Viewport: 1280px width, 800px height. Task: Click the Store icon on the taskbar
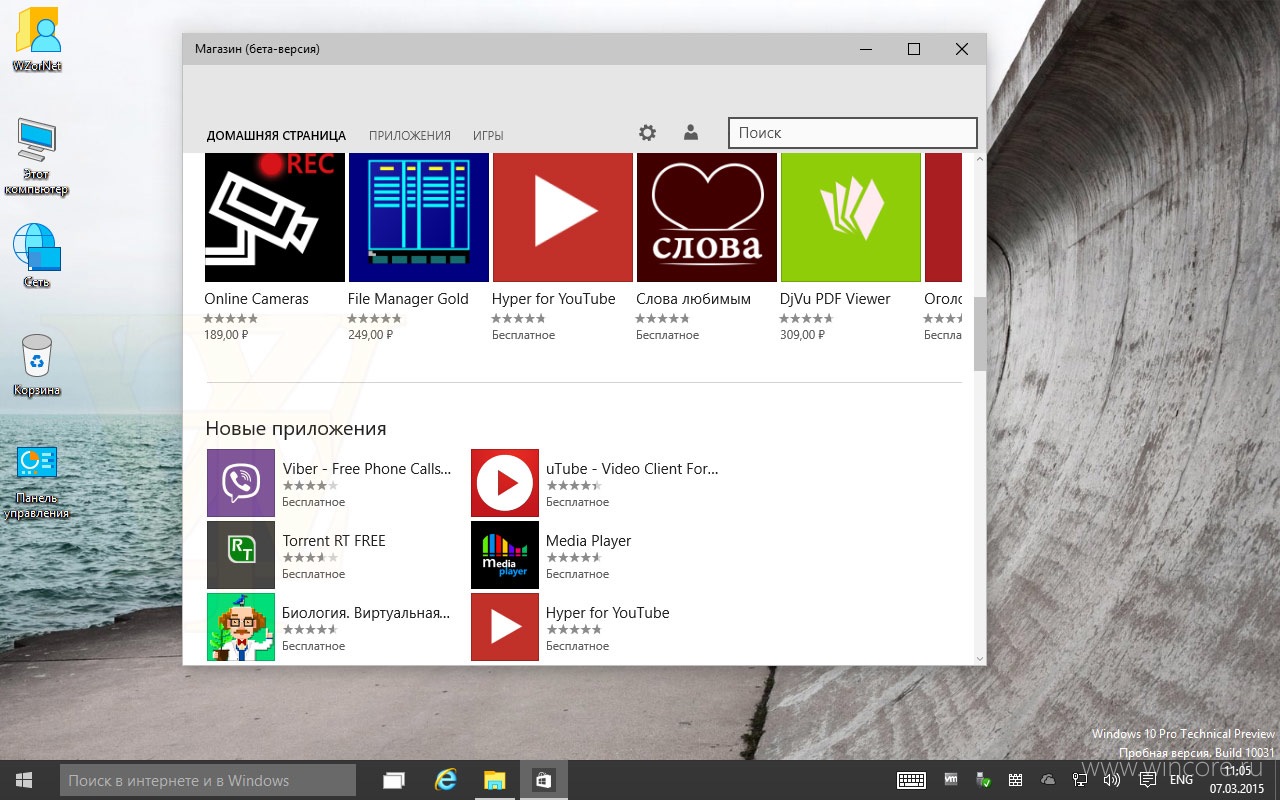tap(544, 780)
